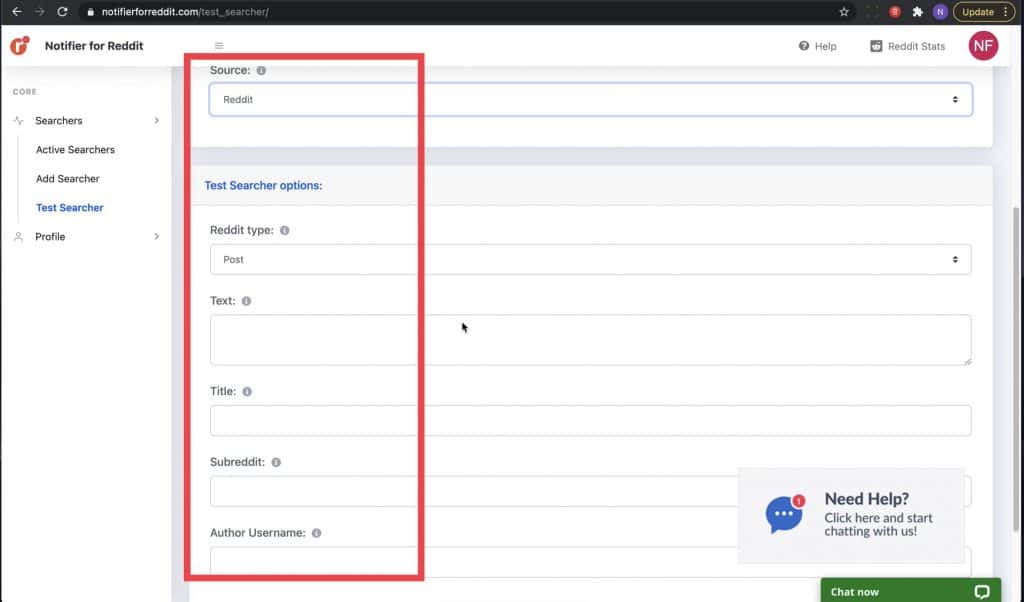This screenshot has width=1024, height=602.
Task: Click the address bar URL
Action: (x=185, y=12)
